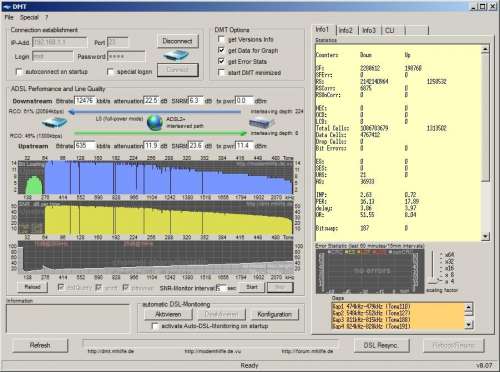
Task: Click the globe icon in ADSL panel
Action: 155,122
